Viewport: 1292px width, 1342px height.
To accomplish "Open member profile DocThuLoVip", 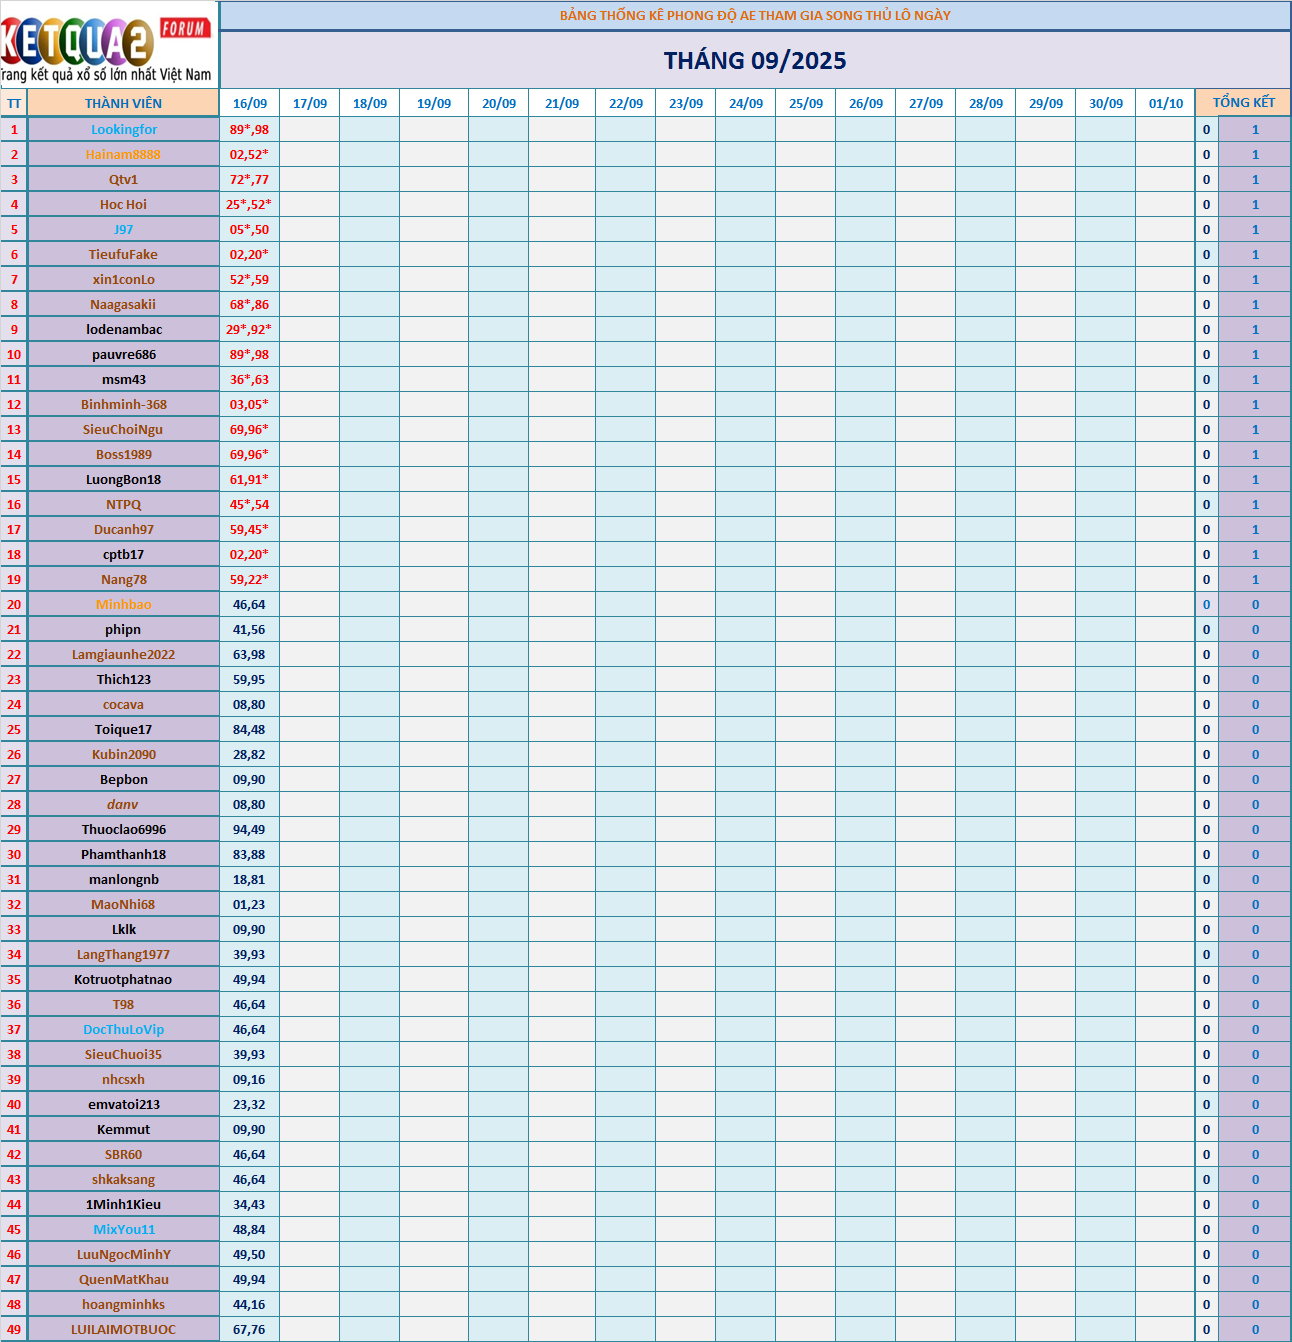I will point(123,1029).
